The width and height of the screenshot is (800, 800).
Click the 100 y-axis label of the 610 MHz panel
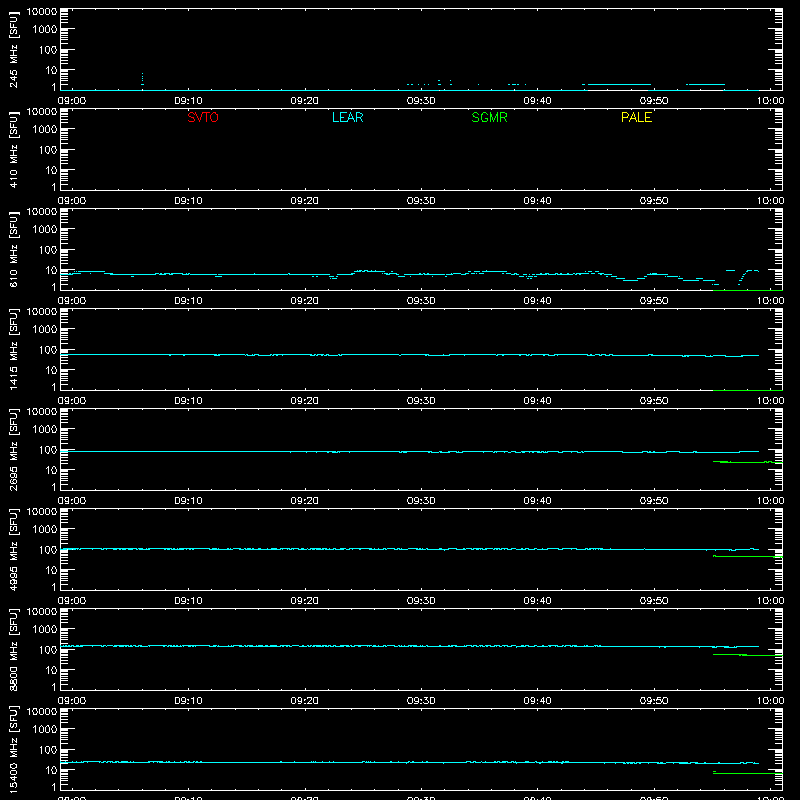(48, 250)
